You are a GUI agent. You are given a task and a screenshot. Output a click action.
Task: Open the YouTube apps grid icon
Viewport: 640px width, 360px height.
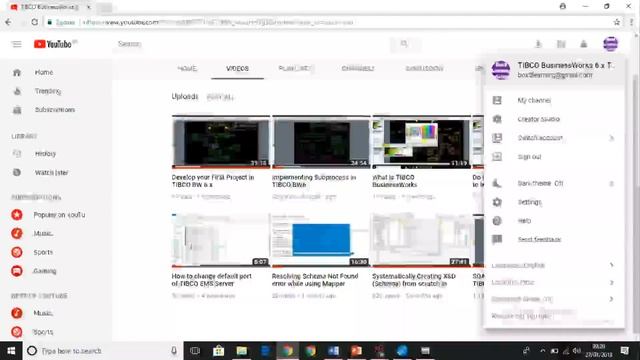pyautogui.click(x=561, y=44)
